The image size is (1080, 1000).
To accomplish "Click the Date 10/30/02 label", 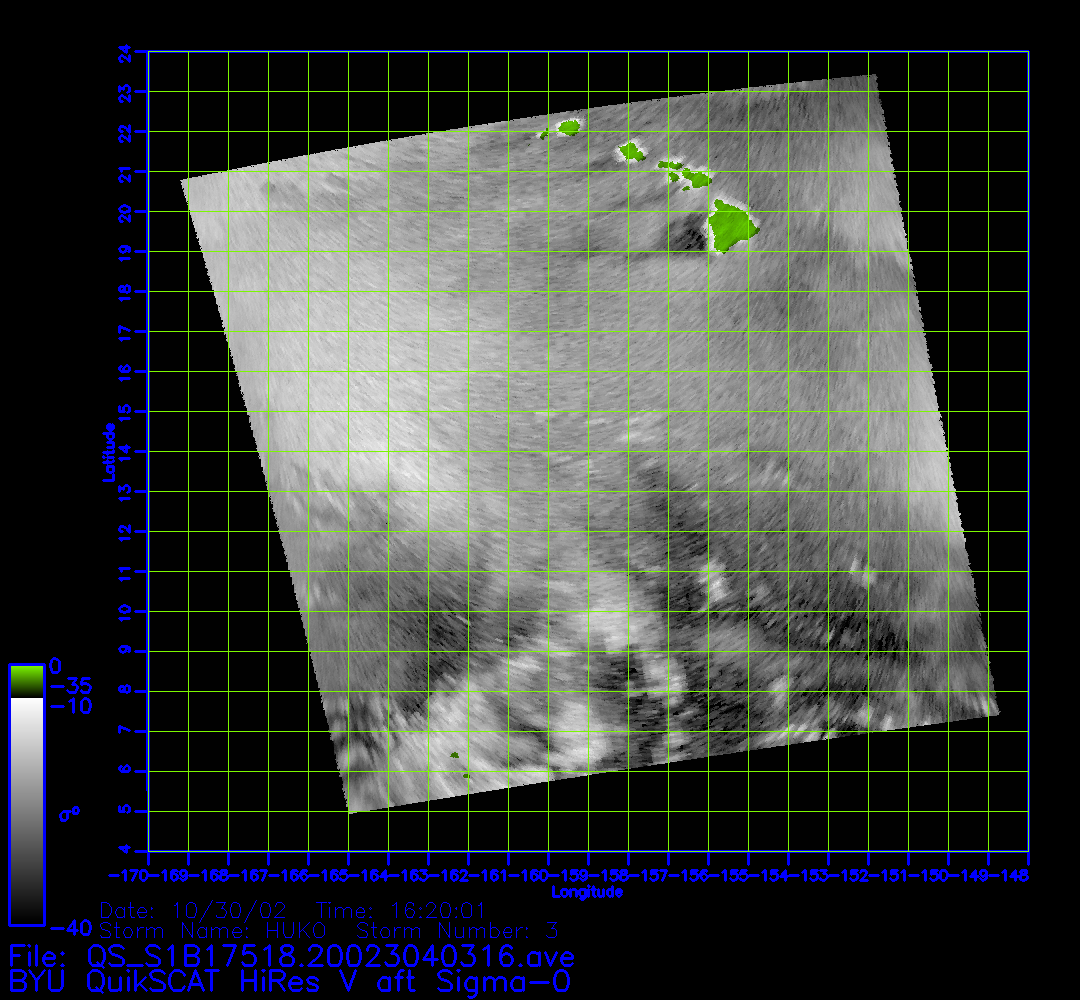I will [x=196, y=911].
